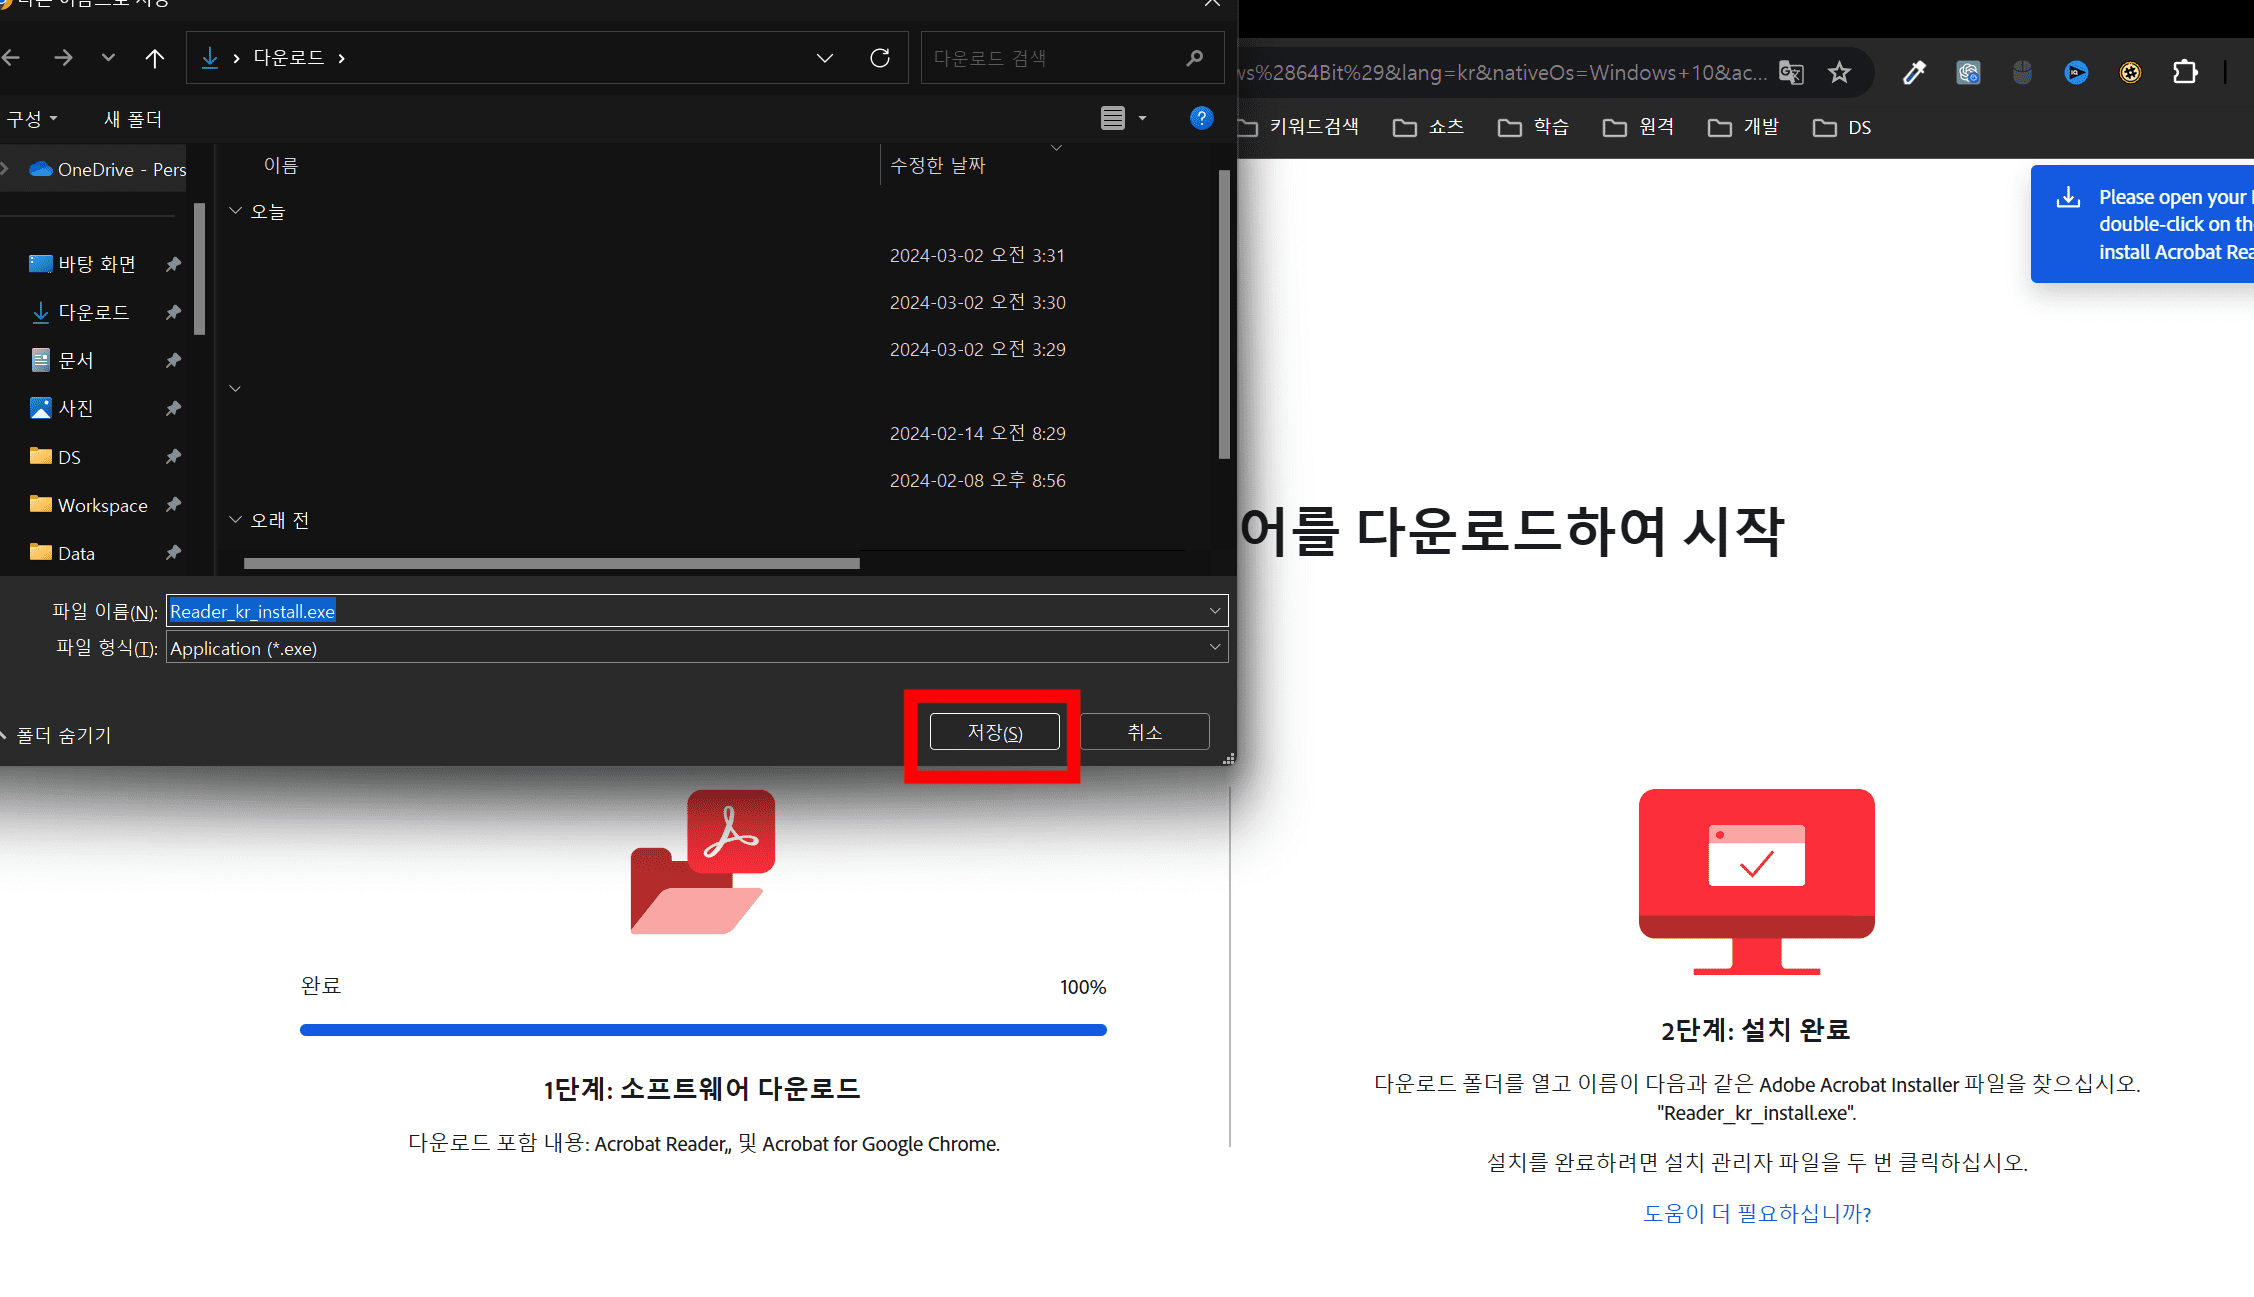The image size is (2254, 1297).
Task: Refresh the folder view in the save dialog
Action: [x=879, y=57]
